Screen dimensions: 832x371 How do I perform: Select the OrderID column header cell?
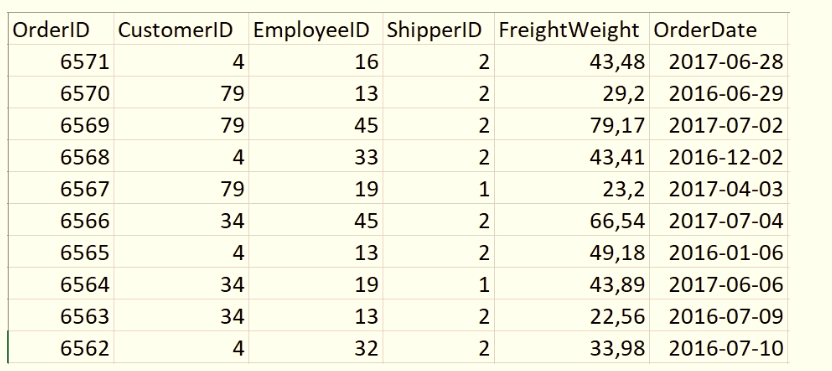[60, 30]
